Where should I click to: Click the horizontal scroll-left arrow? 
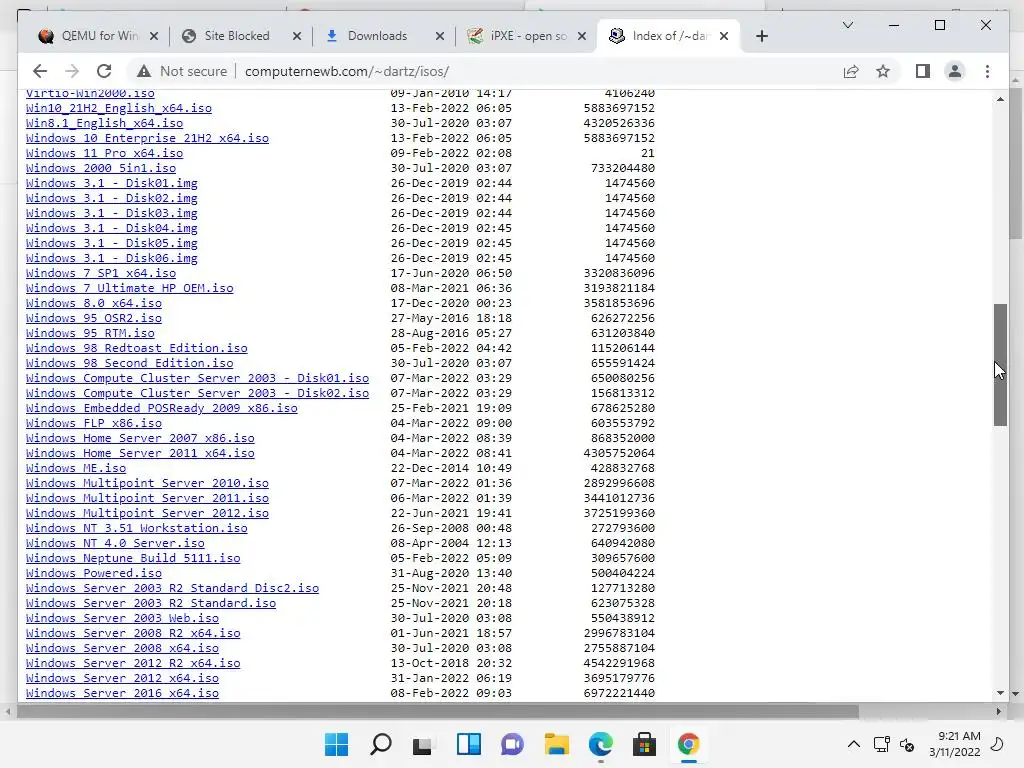pos(8,711)
